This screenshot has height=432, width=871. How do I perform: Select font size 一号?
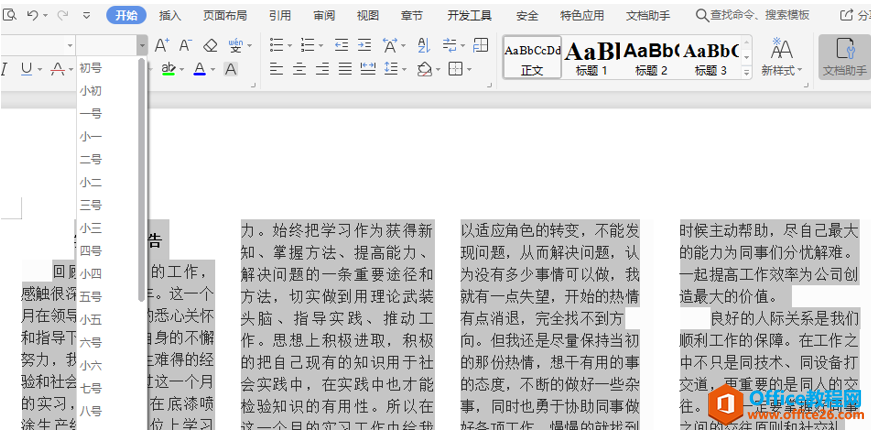click(91, 114)
